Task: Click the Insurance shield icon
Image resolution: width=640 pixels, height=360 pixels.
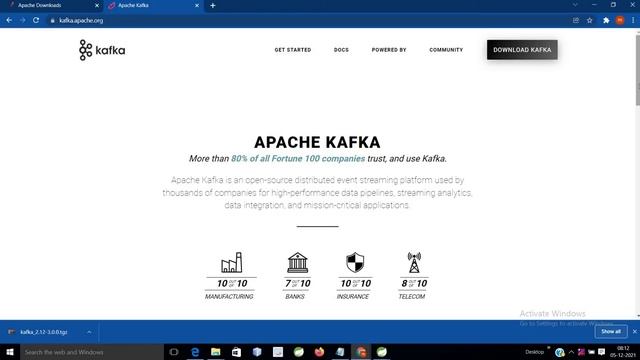Action: 355,262
